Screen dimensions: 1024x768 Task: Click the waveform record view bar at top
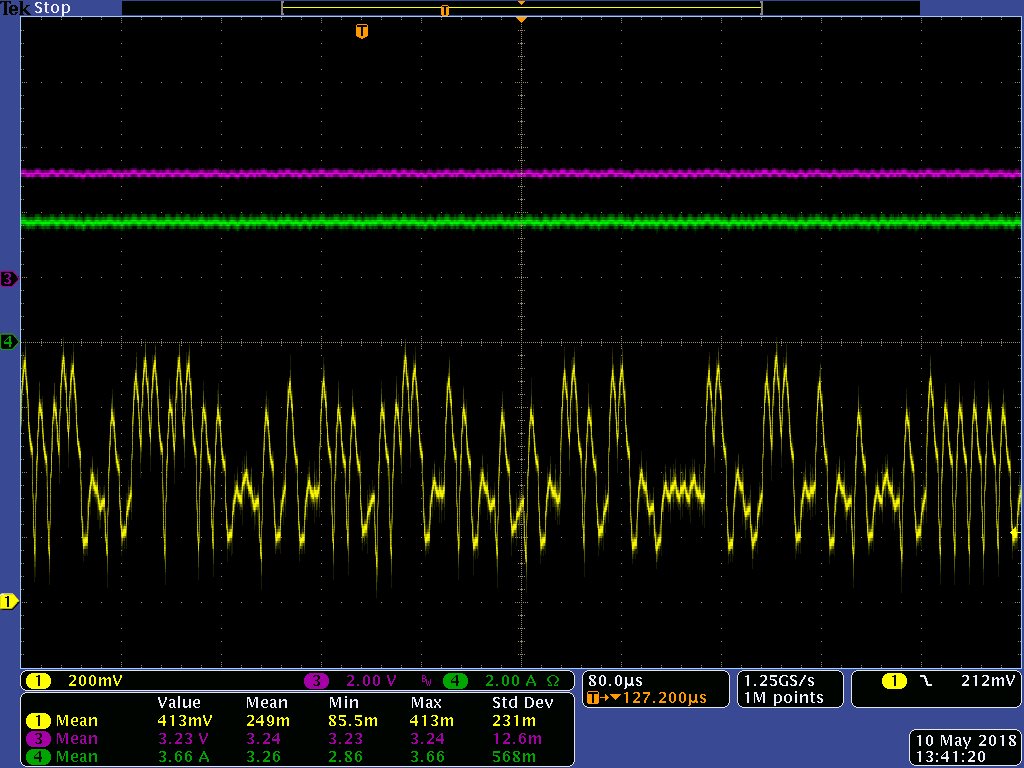(x=521, y=8)
